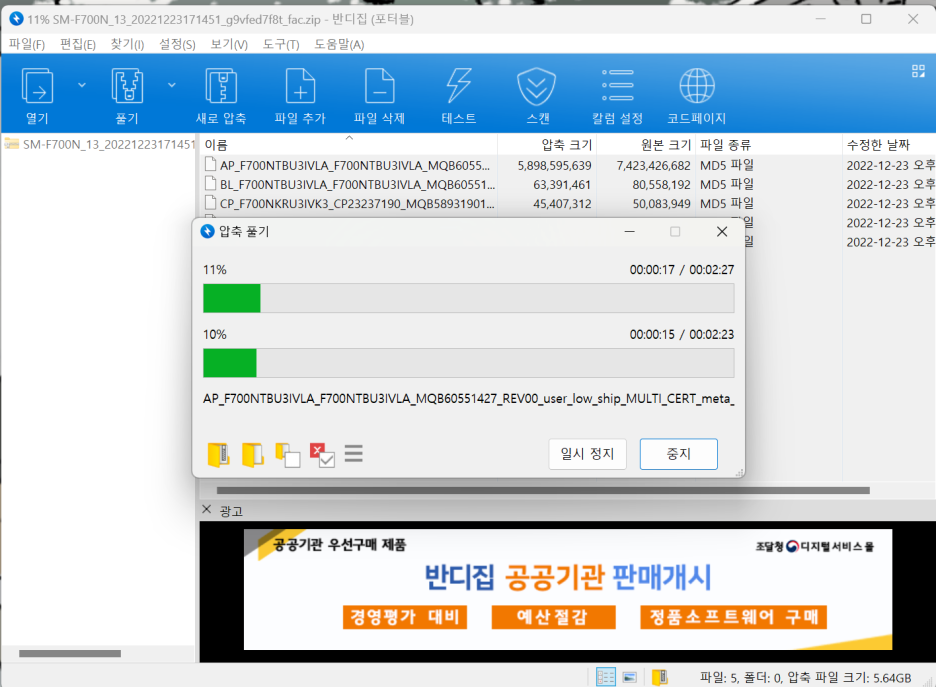The height and width of the screenshot is (687, 936).
Task: Open the 편집(E) menu
Action: [x=78, y=44]
